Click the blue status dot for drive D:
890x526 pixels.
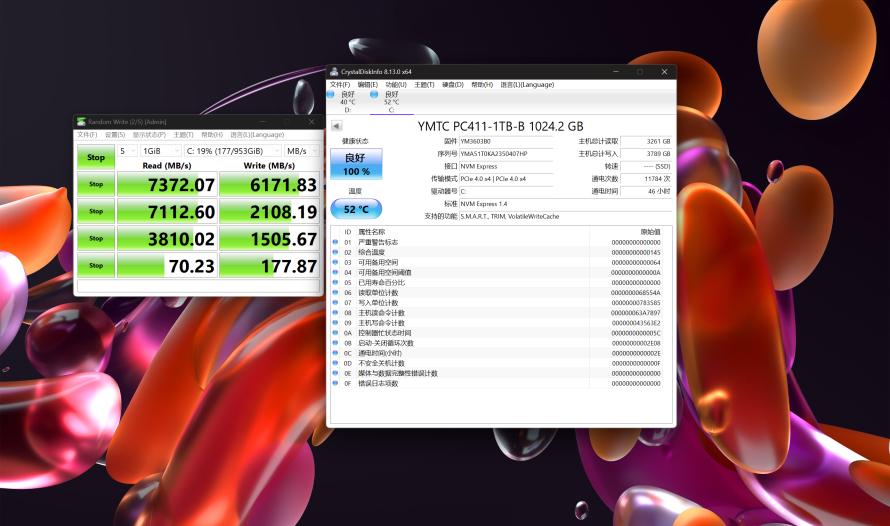point(330,94)
